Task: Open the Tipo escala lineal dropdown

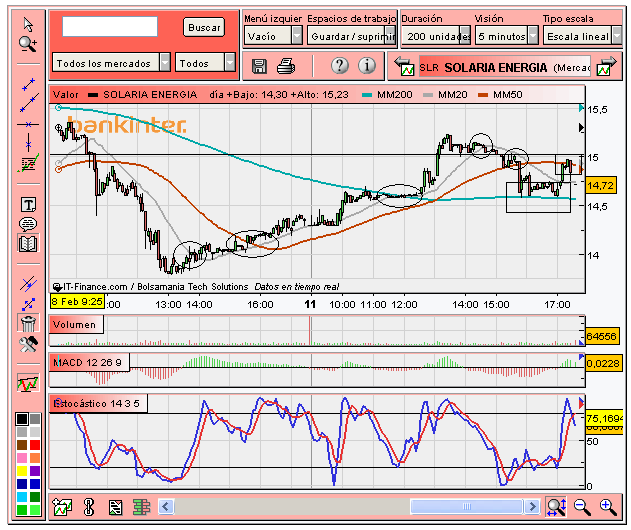Action: [582, 36]
